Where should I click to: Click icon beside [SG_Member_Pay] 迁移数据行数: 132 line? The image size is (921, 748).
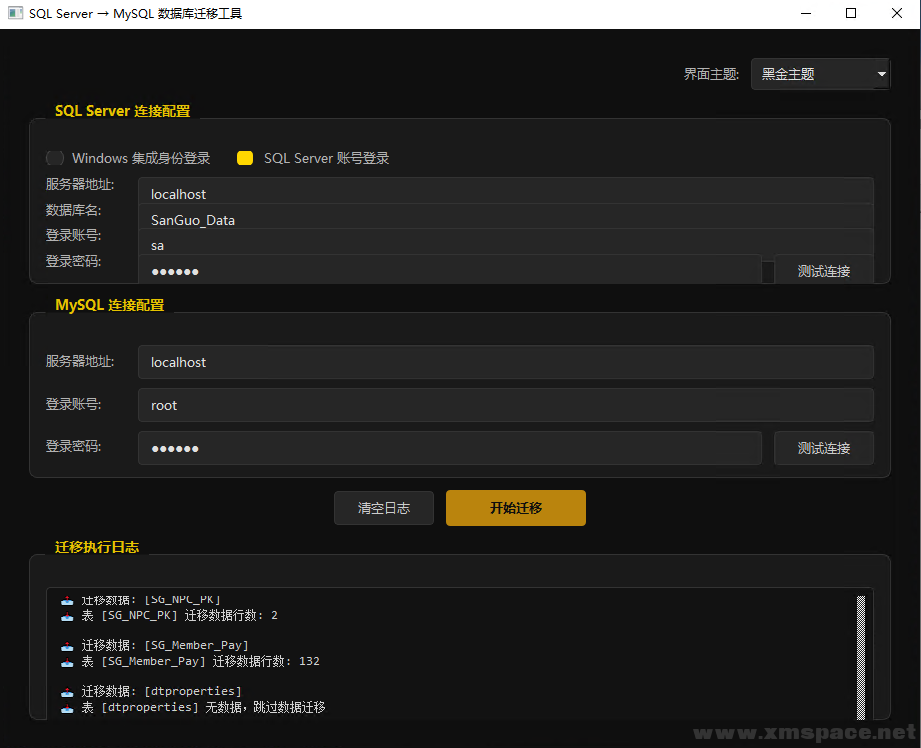(x=67, y=662)
